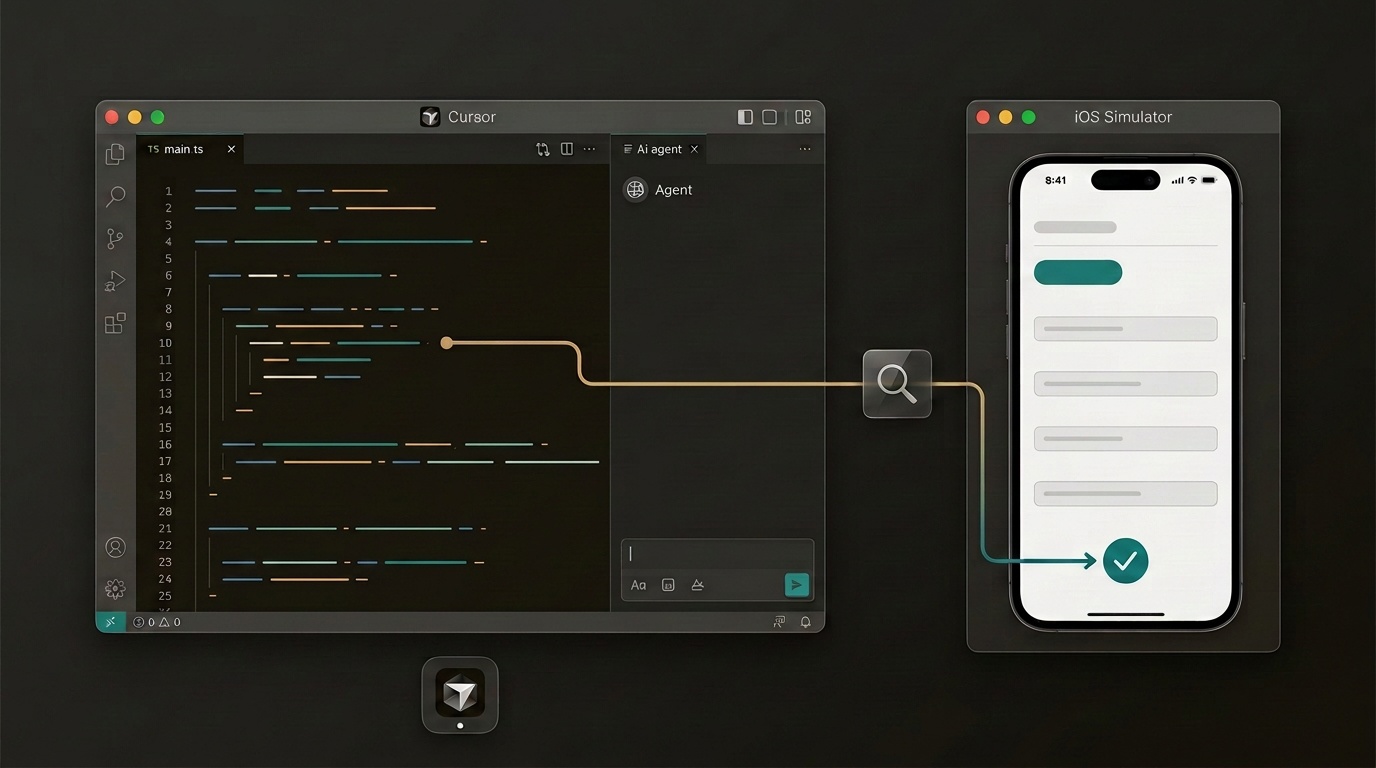
Task: Open the Extensions view icon
Action: pyautogui.click(x=115, y=323)
